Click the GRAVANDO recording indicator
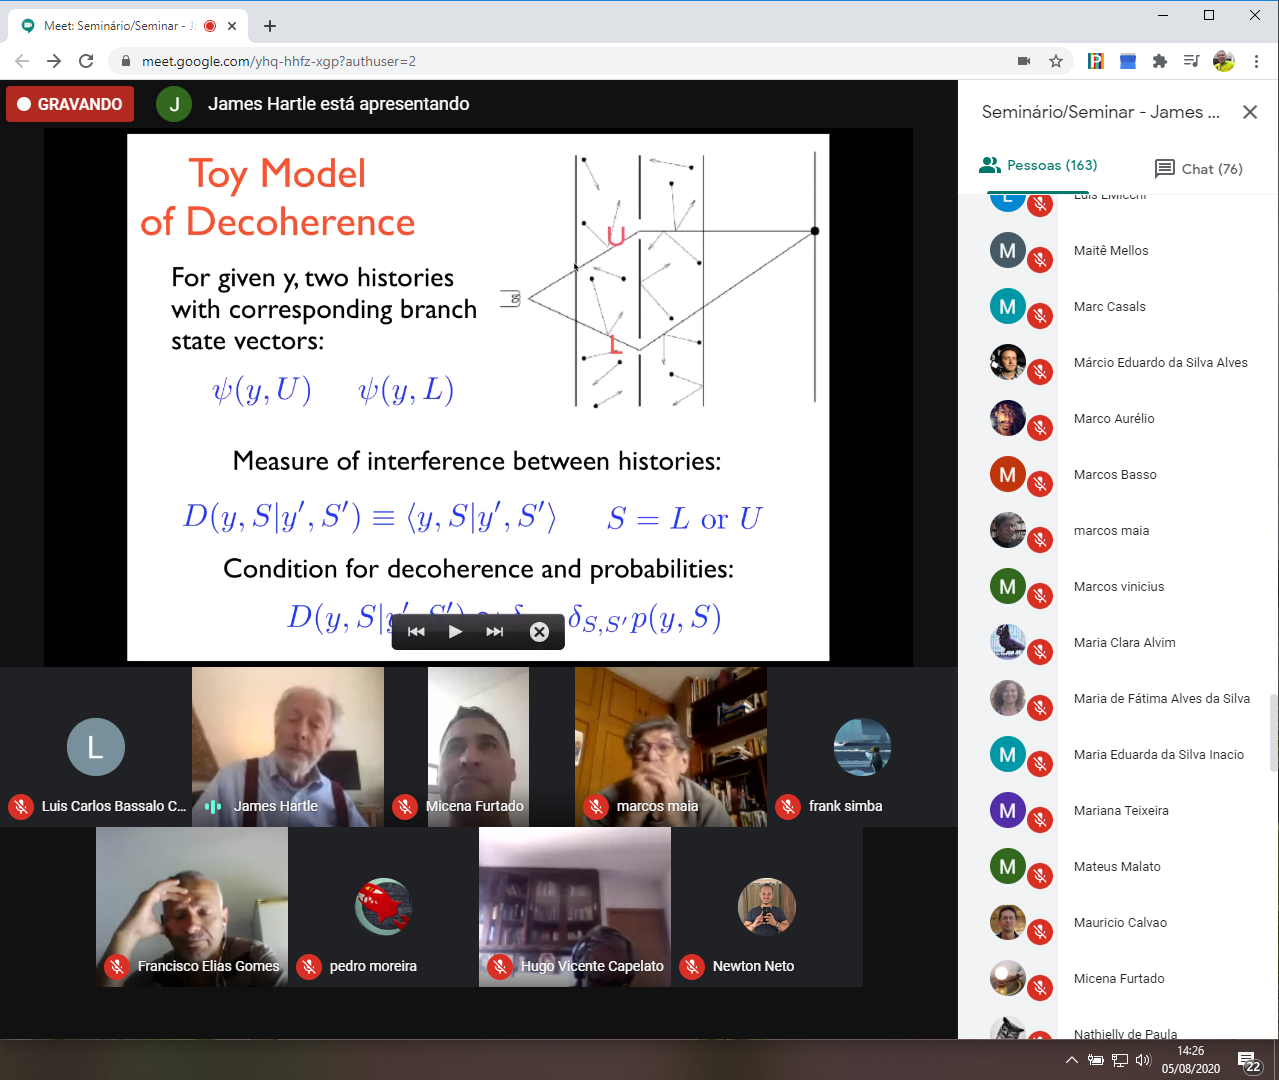The width and height of the screenshot is (1279, 1081). coord(70,104)
